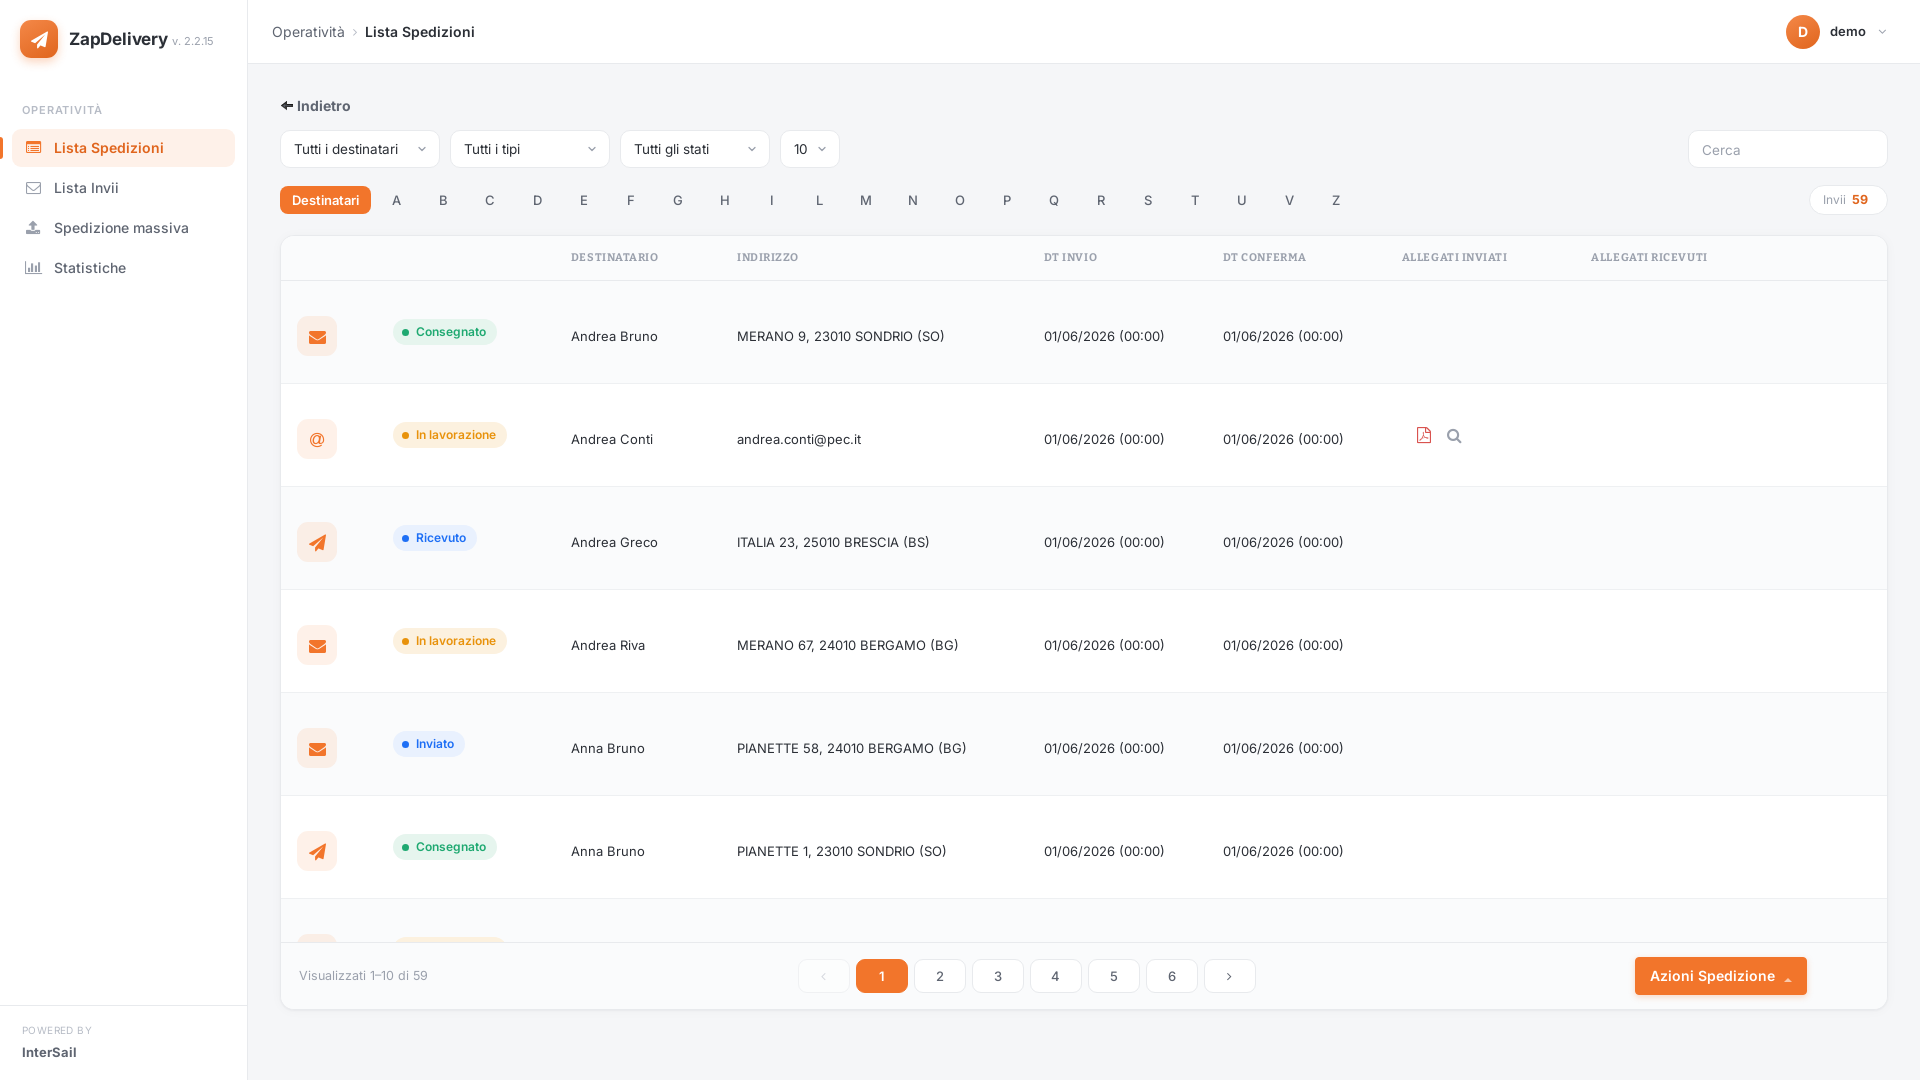Click the envelope icon for Andrea Bruno
Screen dimensions: 1920x1080
[317, 336]
